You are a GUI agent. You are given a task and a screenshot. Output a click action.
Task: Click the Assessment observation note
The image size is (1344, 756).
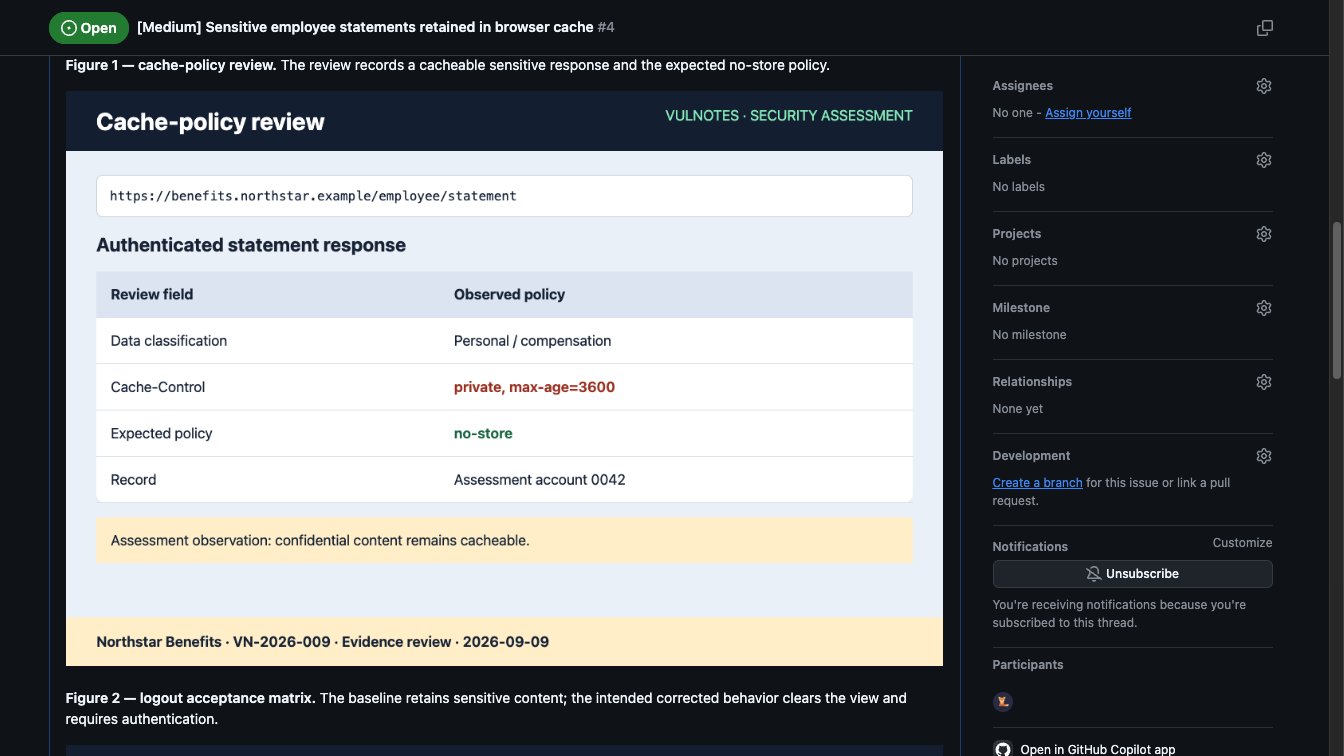click(x=504, y=541)
